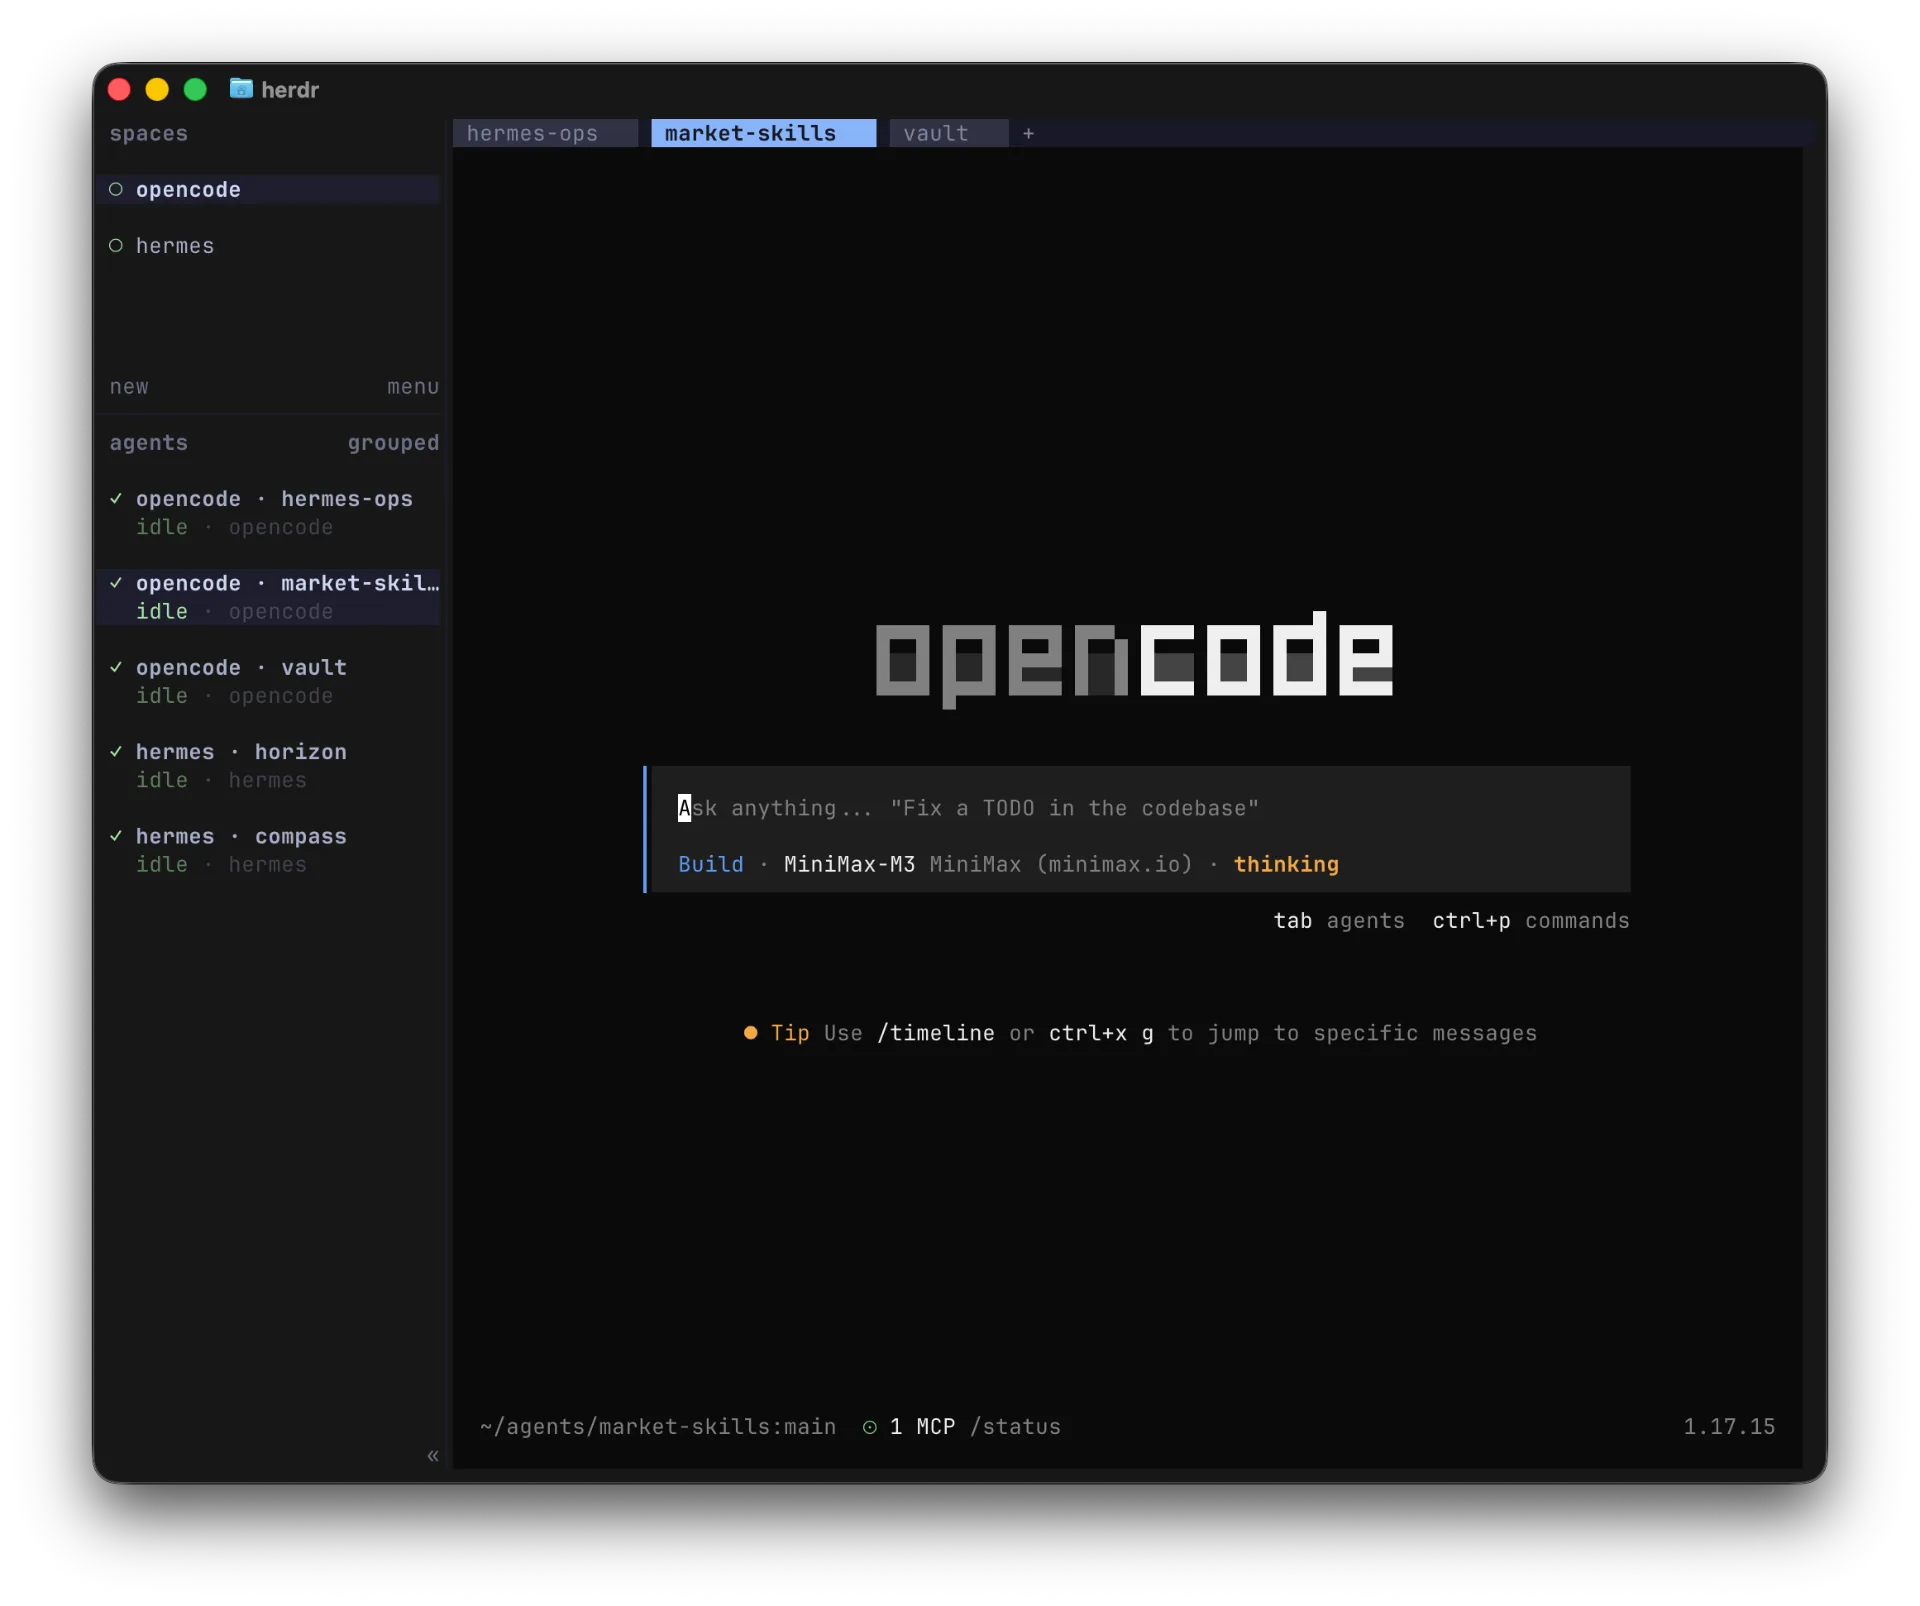The height and width of the screenshot is (1606, 1920).
Task: Select opencode vault agent row
Action: pos(268,681)
